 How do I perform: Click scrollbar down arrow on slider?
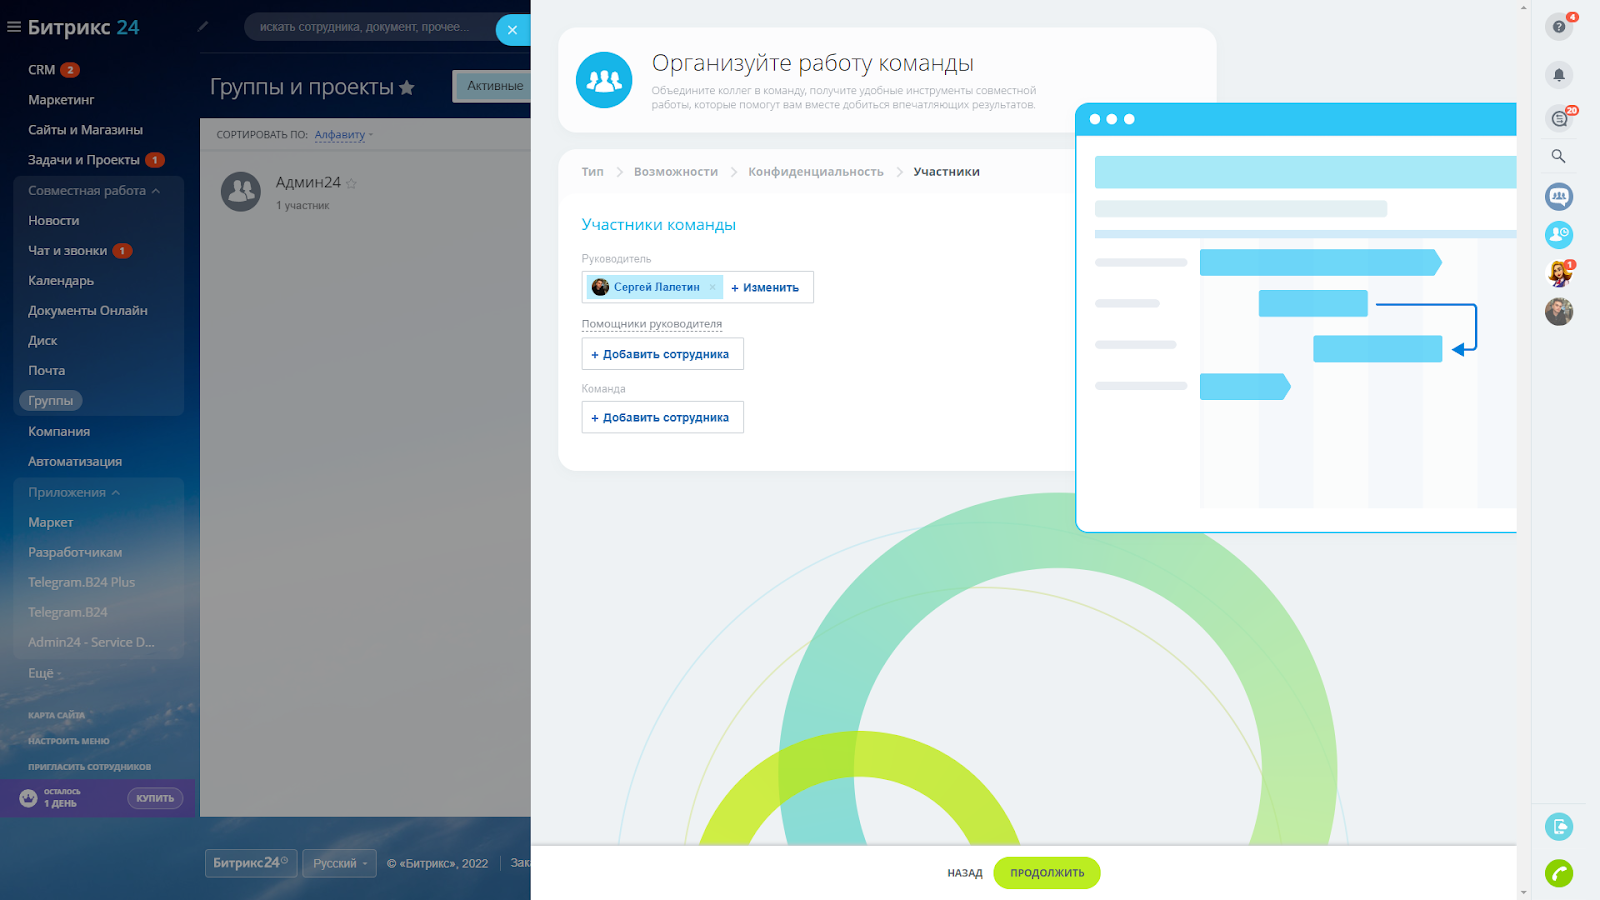pos(1523,892)
